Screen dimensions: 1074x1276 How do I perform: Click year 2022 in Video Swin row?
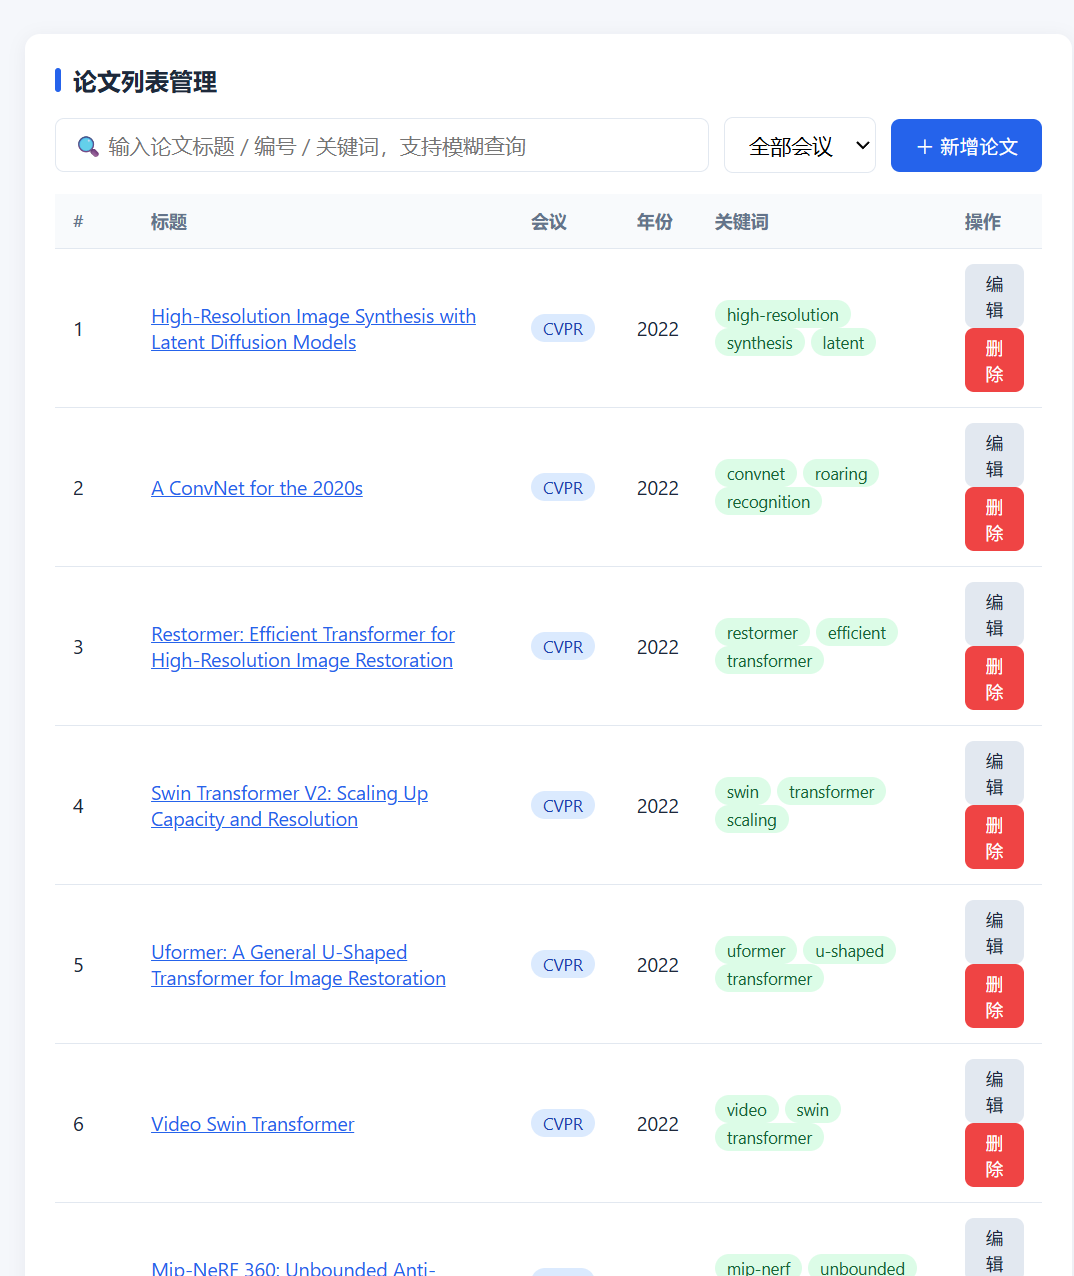pos(658,1124)
